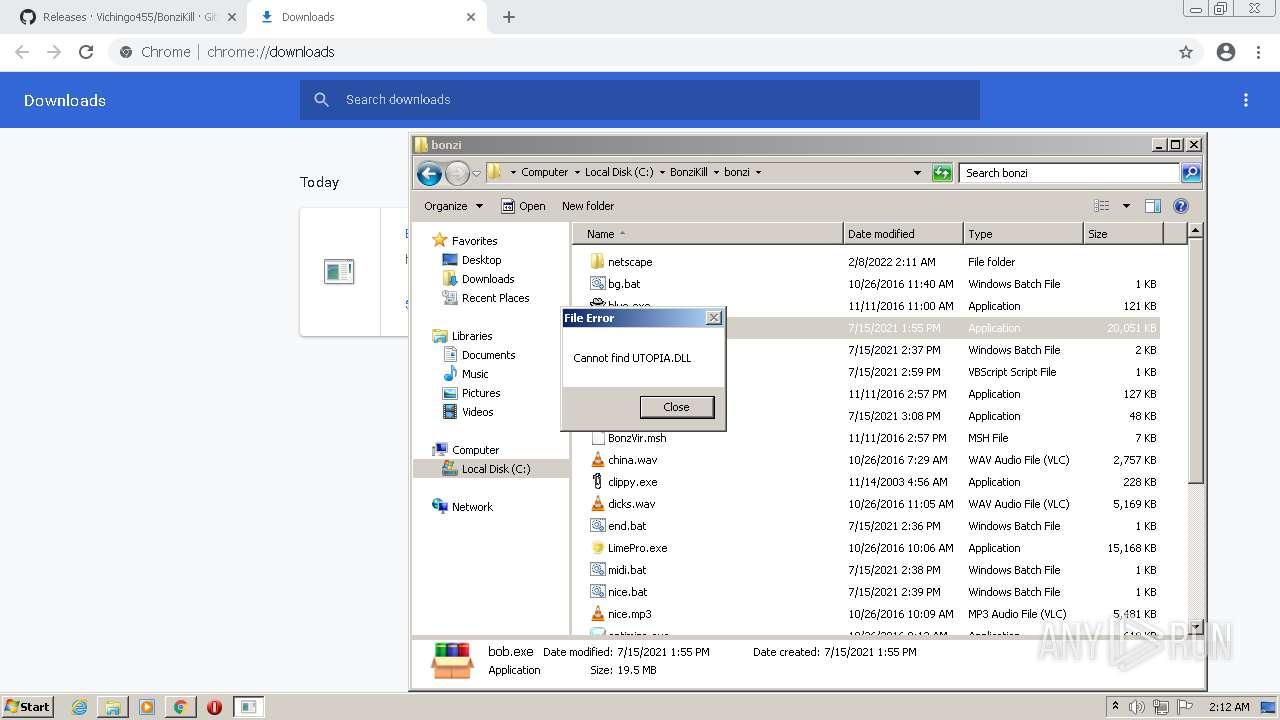The image size is (1280, 720).
Task: Click the Search downloads field
Action: click(x=640, y=100)
